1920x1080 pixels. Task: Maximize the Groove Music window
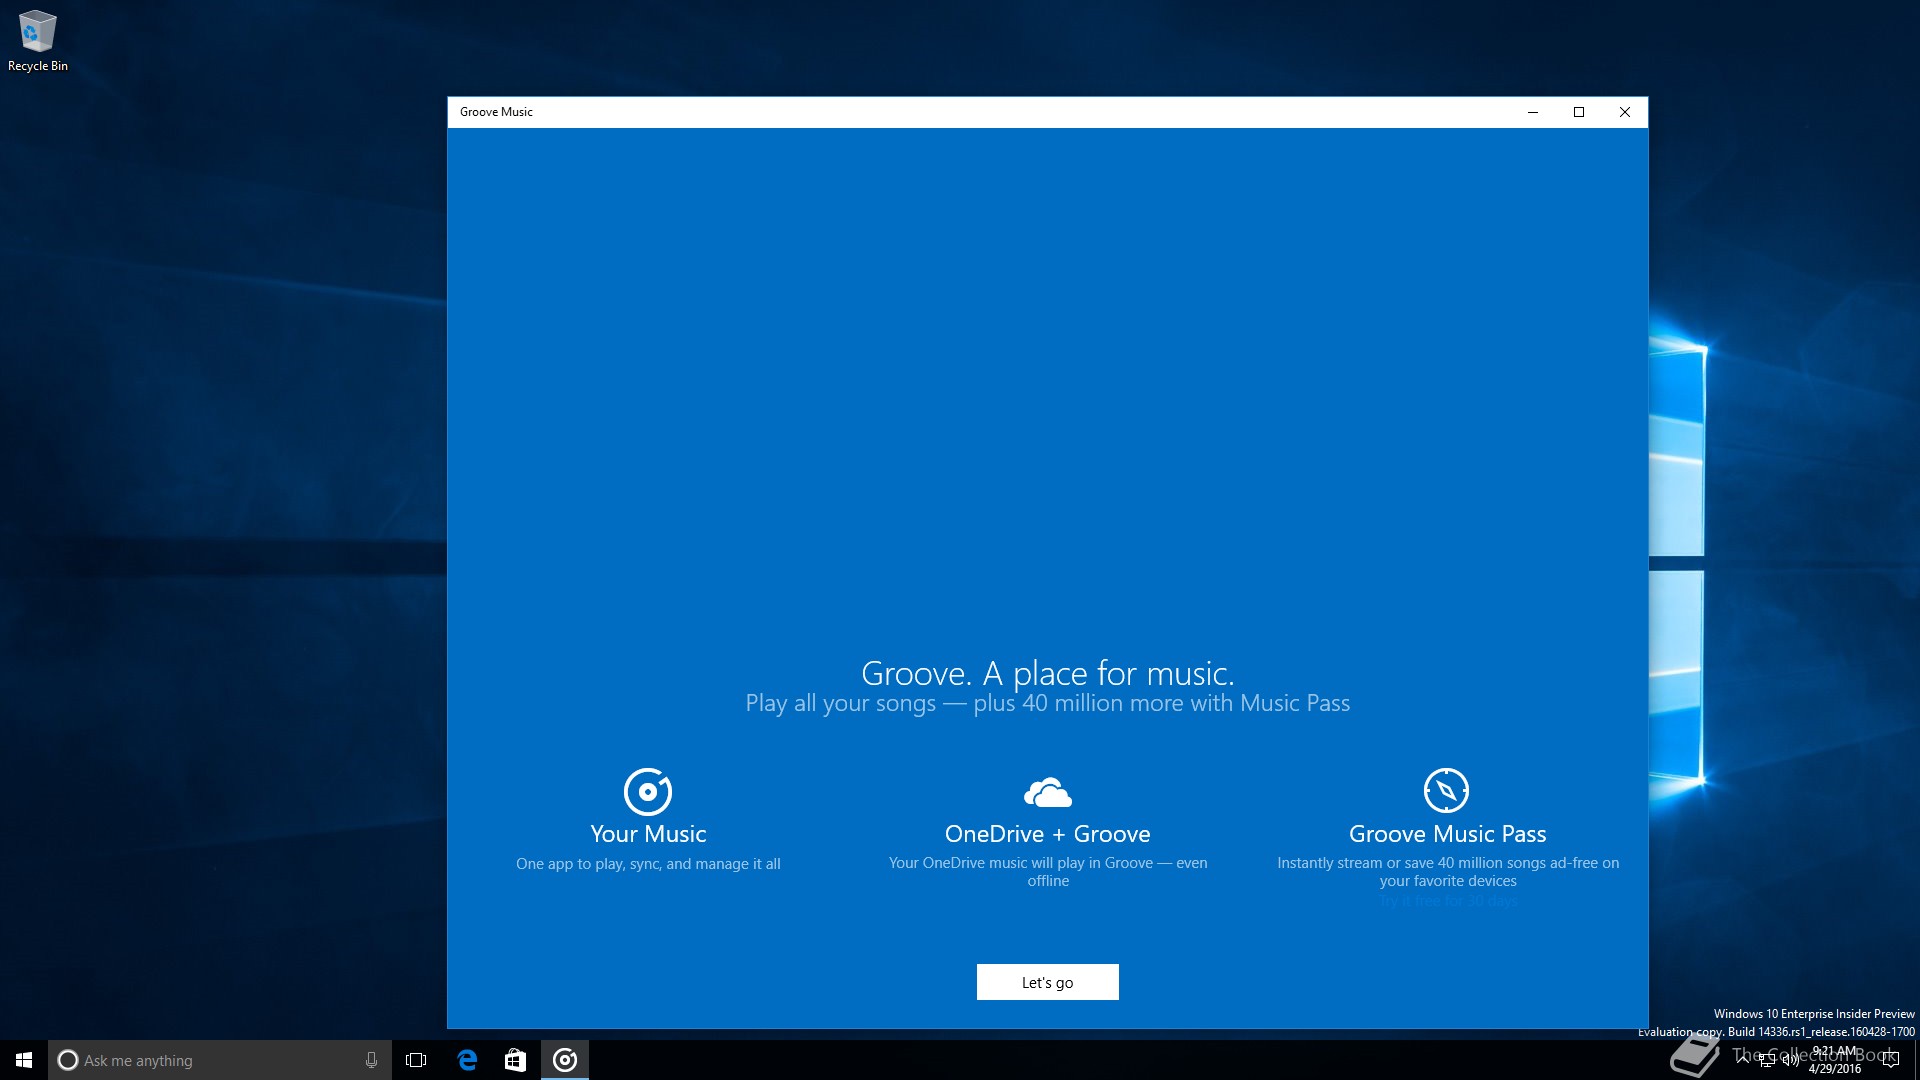click(1579, 112)
